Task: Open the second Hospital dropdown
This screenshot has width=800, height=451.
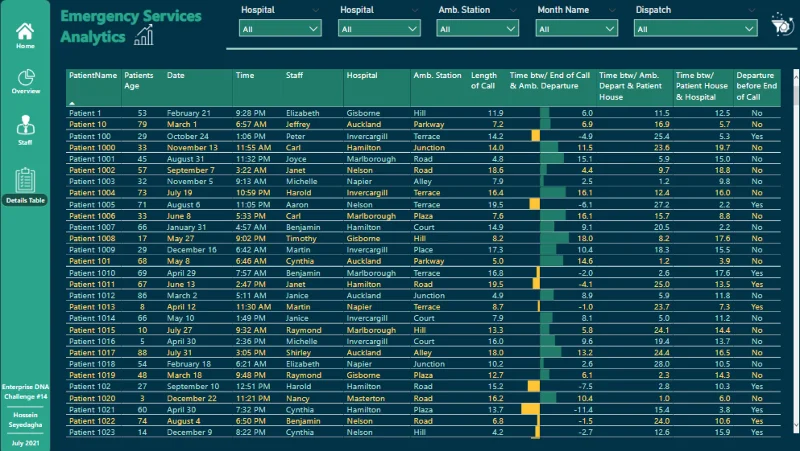Action: click(379, 29)
